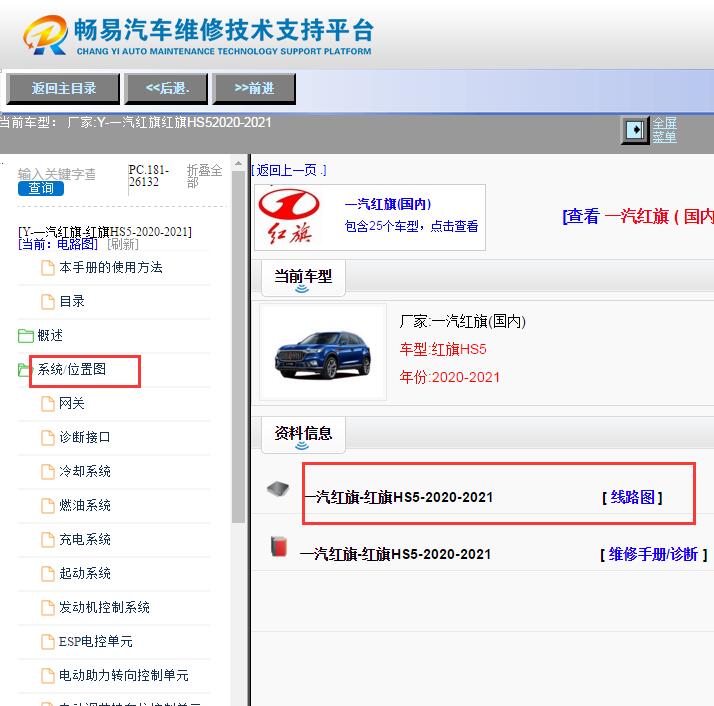Open the 诊断接口 entry

[x=85, y=437]
